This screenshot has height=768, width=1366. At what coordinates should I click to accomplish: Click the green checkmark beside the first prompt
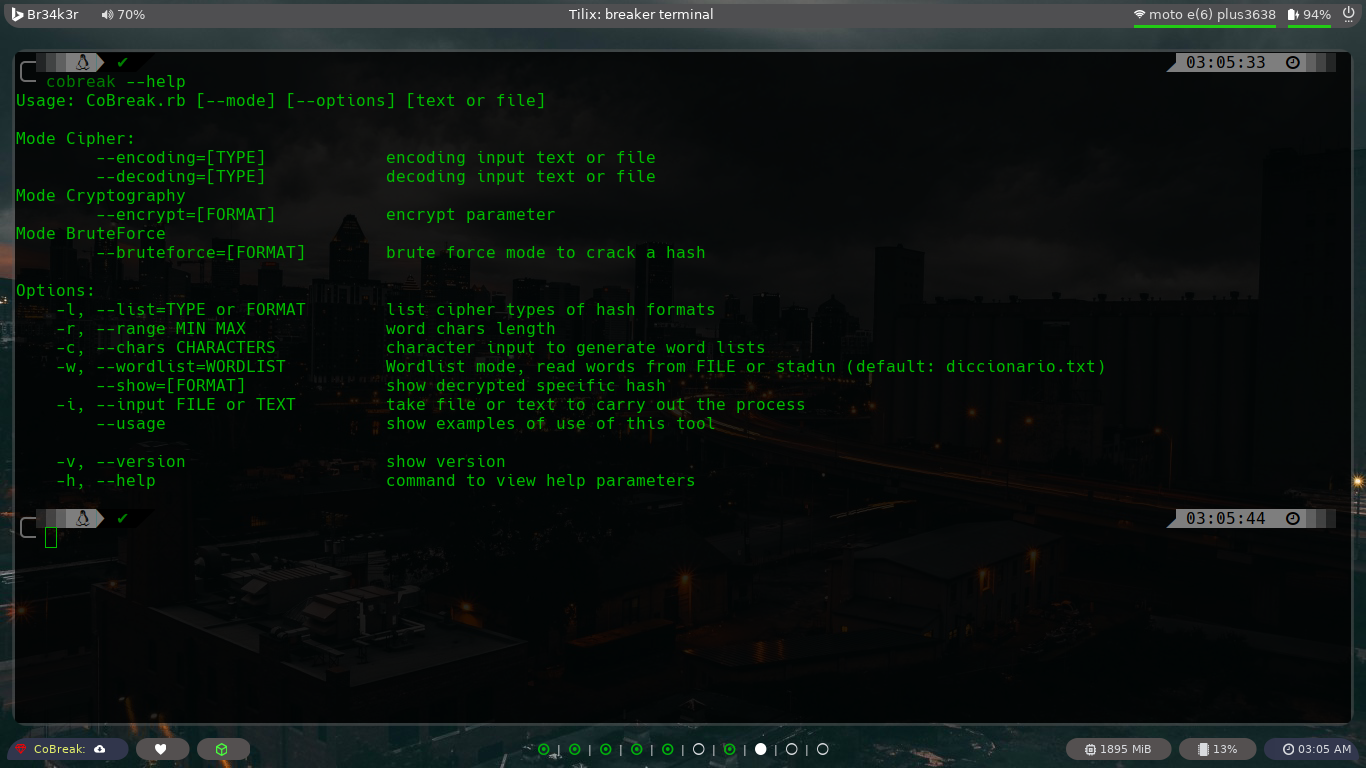pos(123,61)
